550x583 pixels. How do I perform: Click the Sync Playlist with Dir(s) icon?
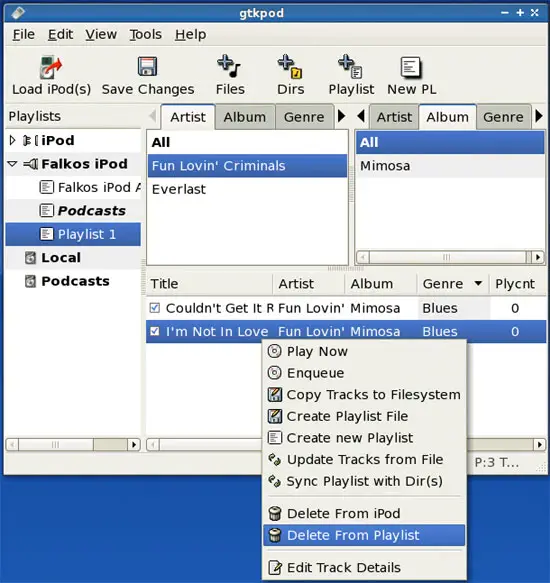pyautogui.click(x=274, y=481)
